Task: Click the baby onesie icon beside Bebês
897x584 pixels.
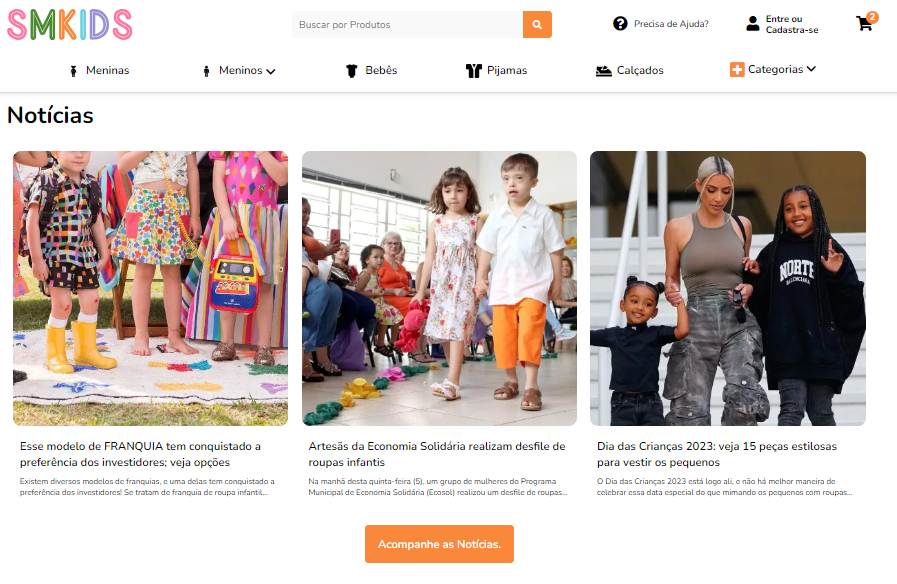Action: point(352,71)
